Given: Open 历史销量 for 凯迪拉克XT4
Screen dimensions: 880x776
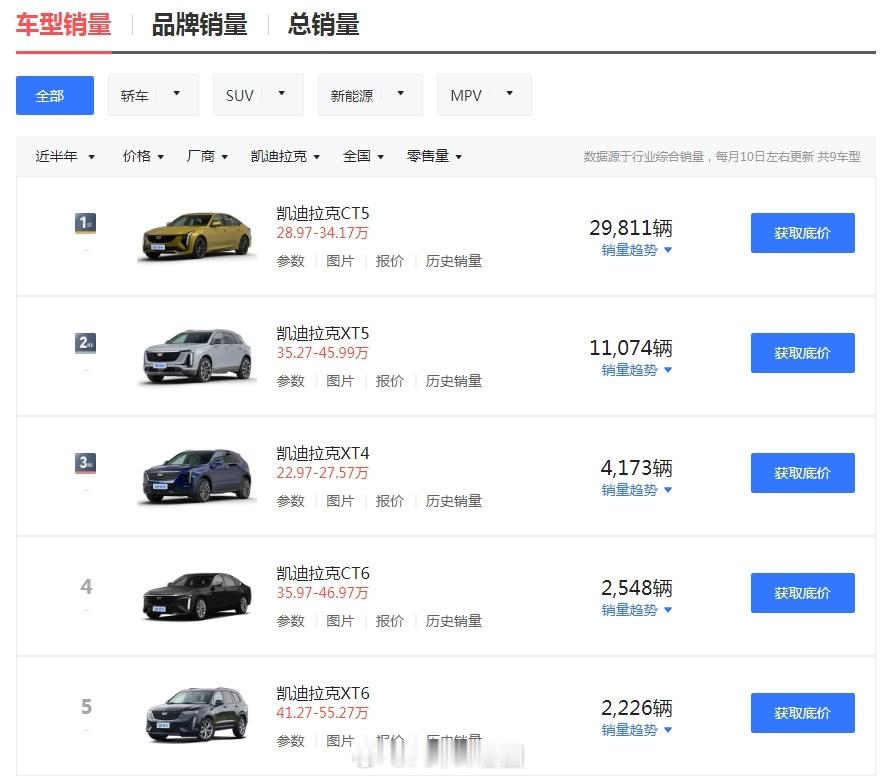Looking at the screenshot, I should pos(453,501).
